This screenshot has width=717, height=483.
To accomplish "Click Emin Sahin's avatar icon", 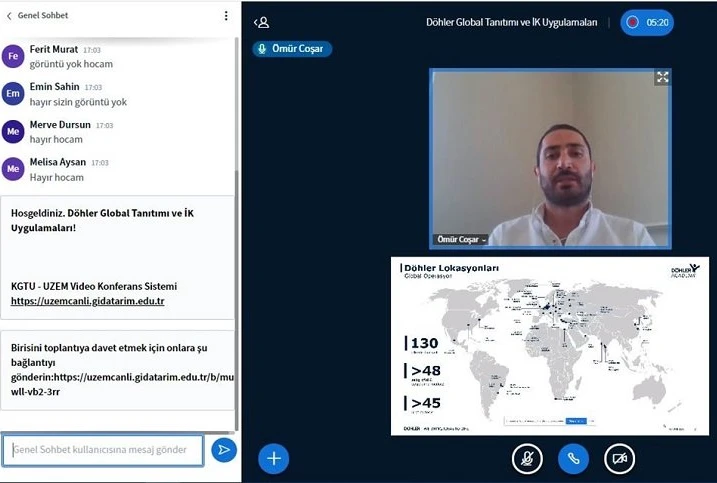I will [x=13, y=94].
